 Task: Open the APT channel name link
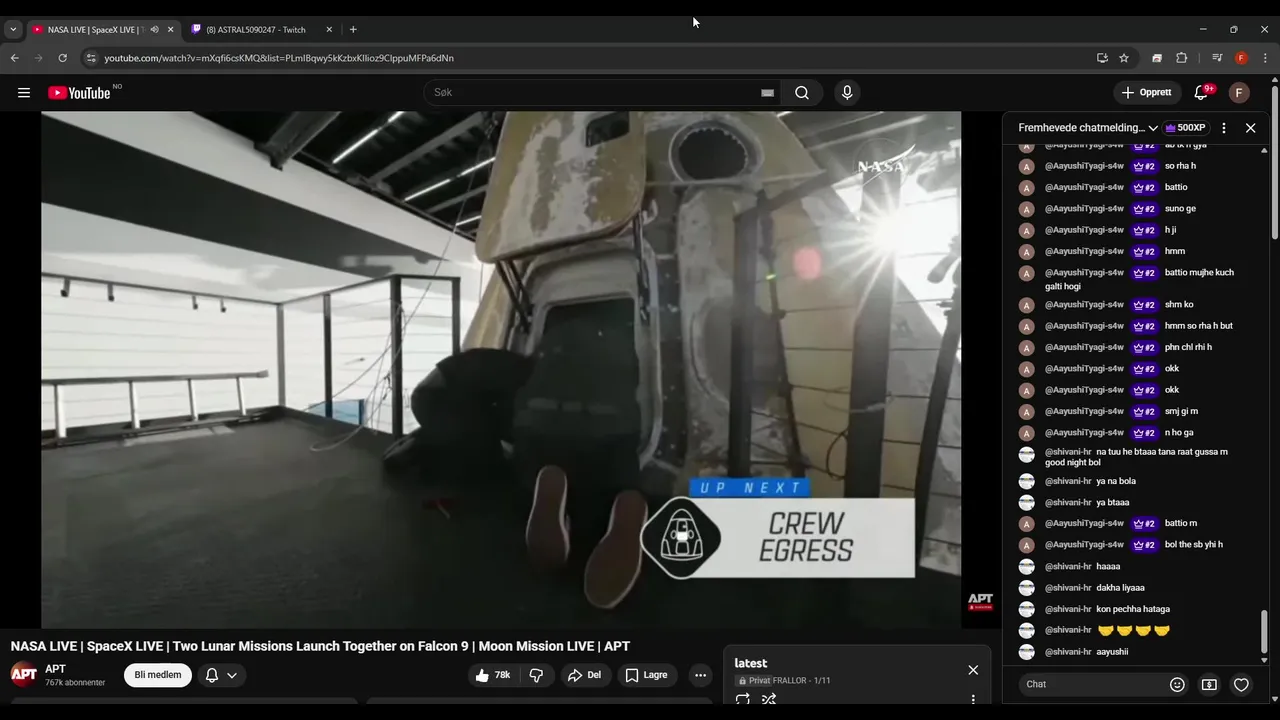[55, 669]
